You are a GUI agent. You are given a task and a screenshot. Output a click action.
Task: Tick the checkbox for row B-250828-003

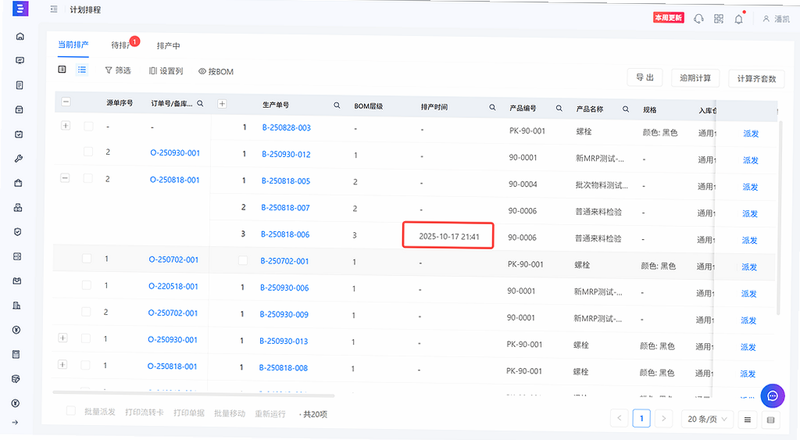(88, 126)
